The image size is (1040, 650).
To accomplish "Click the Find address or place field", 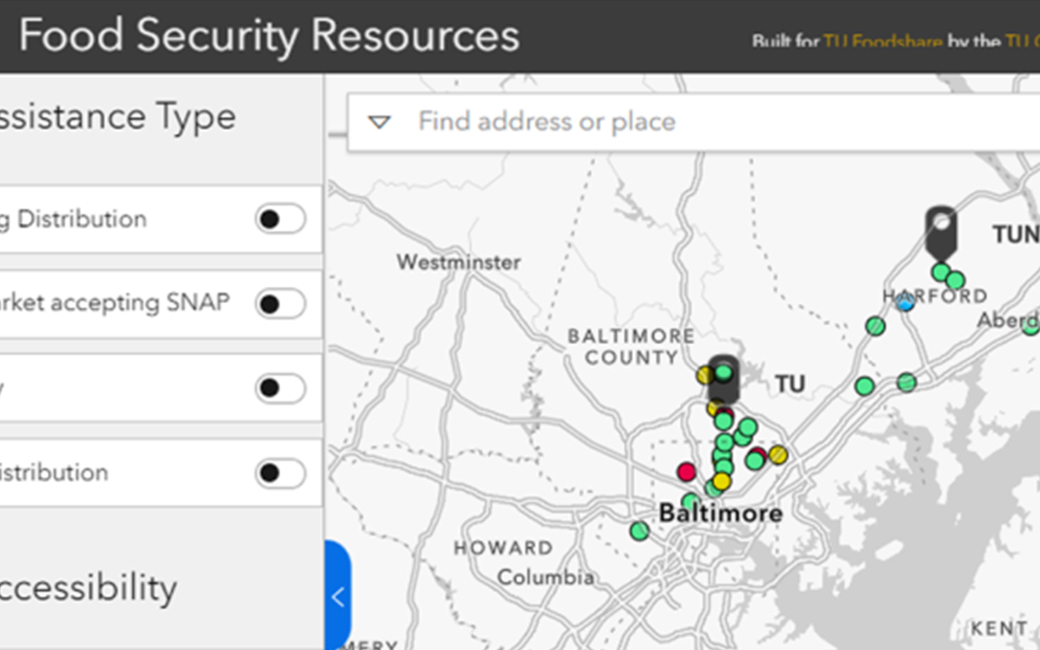I will point(700,122).
